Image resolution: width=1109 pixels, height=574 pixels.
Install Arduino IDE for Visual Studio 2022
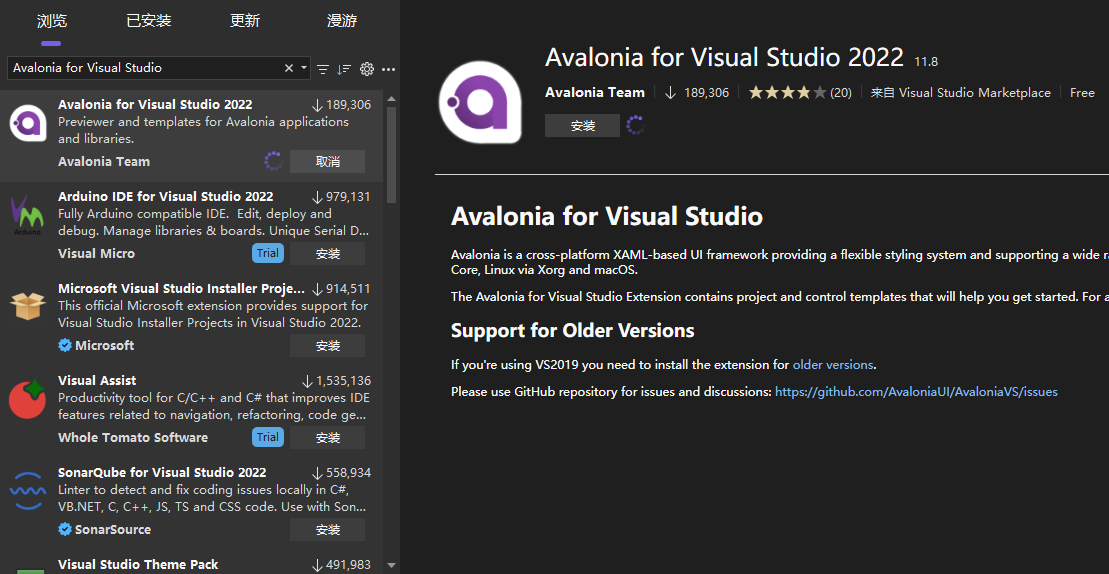pyautogui.click(x=327, y=253)
